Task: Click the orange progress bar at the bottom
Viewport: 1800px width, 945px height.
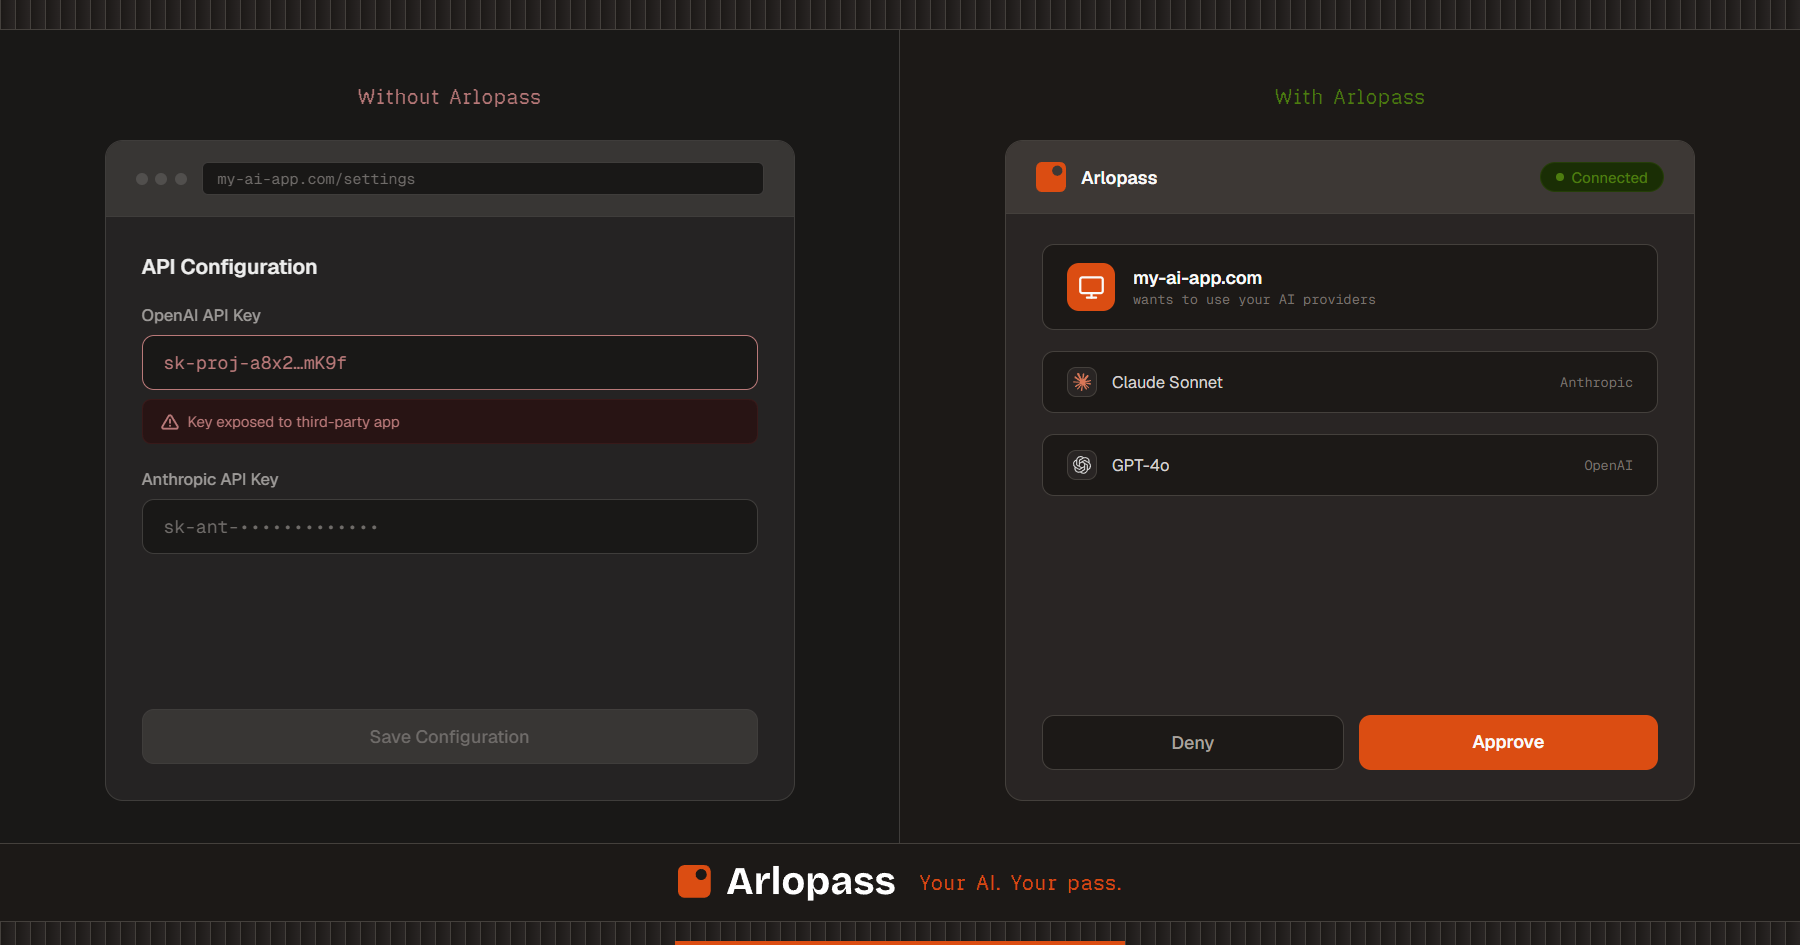Action: pyautogui.click(x=900, y=942)
